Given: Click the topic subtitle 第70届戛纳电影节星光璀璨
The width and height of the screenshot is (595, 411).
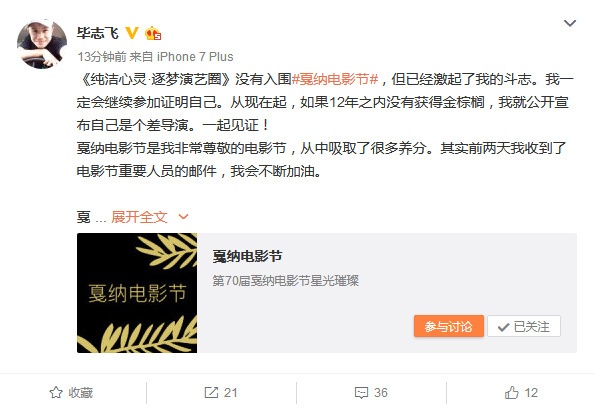Looking at the screenshot, I should (286, 281).
